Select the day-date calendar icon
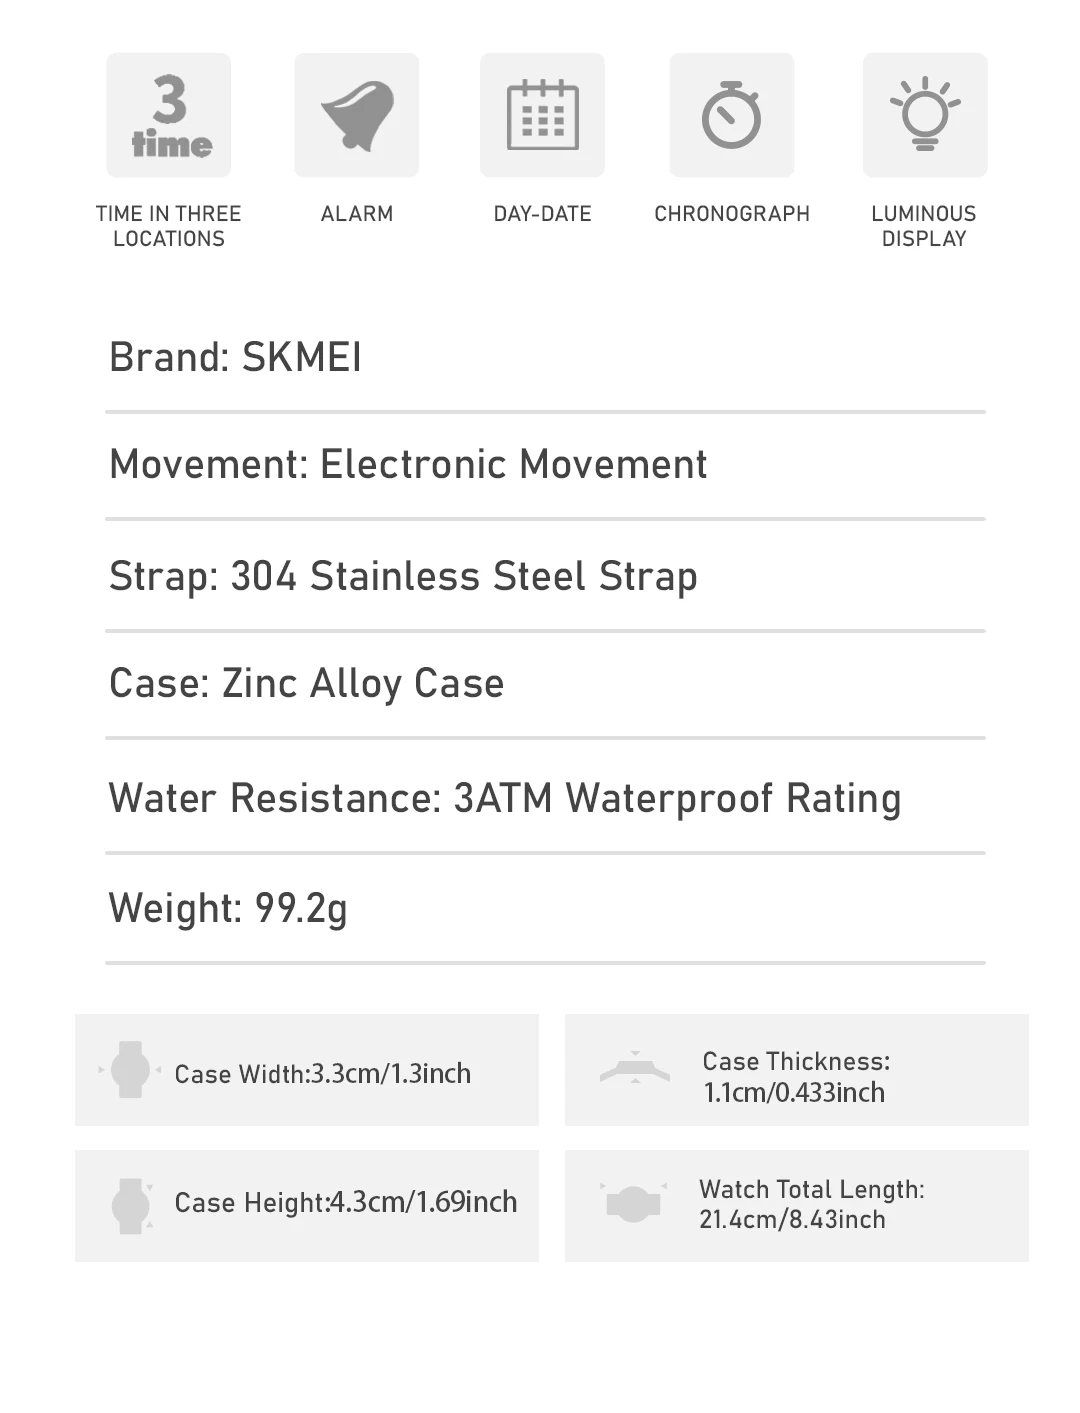Screen dimensions: 1080x1413 click(x=543, y=115)
